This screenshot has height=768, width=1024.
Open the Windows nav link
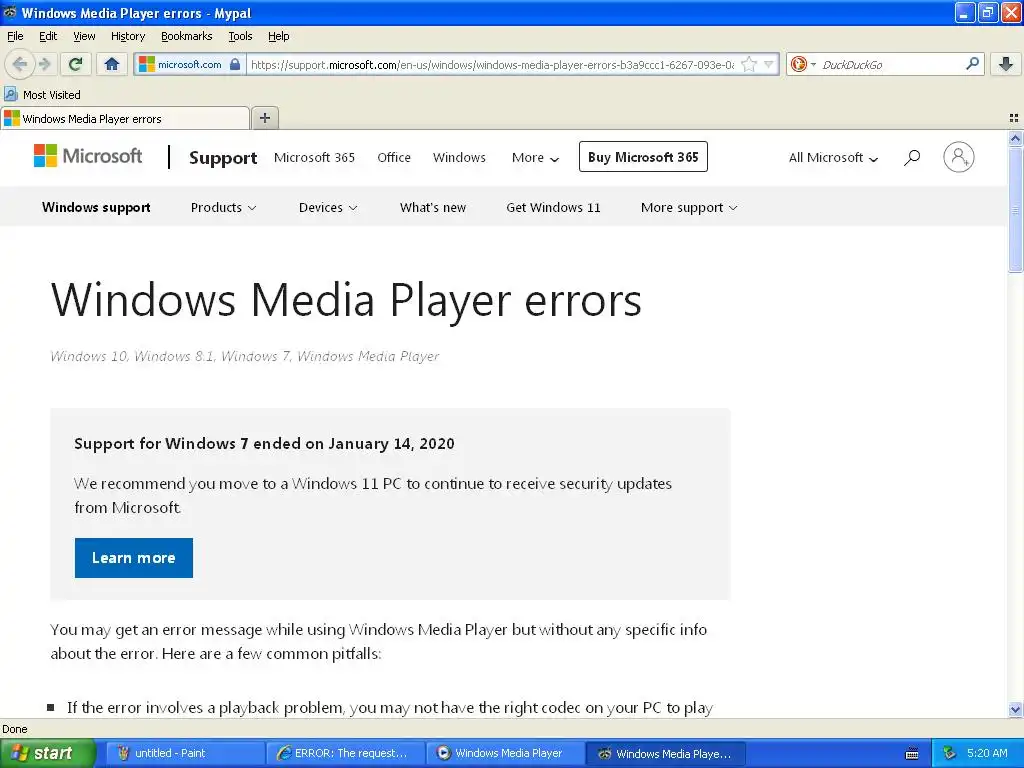pos(459,157)
